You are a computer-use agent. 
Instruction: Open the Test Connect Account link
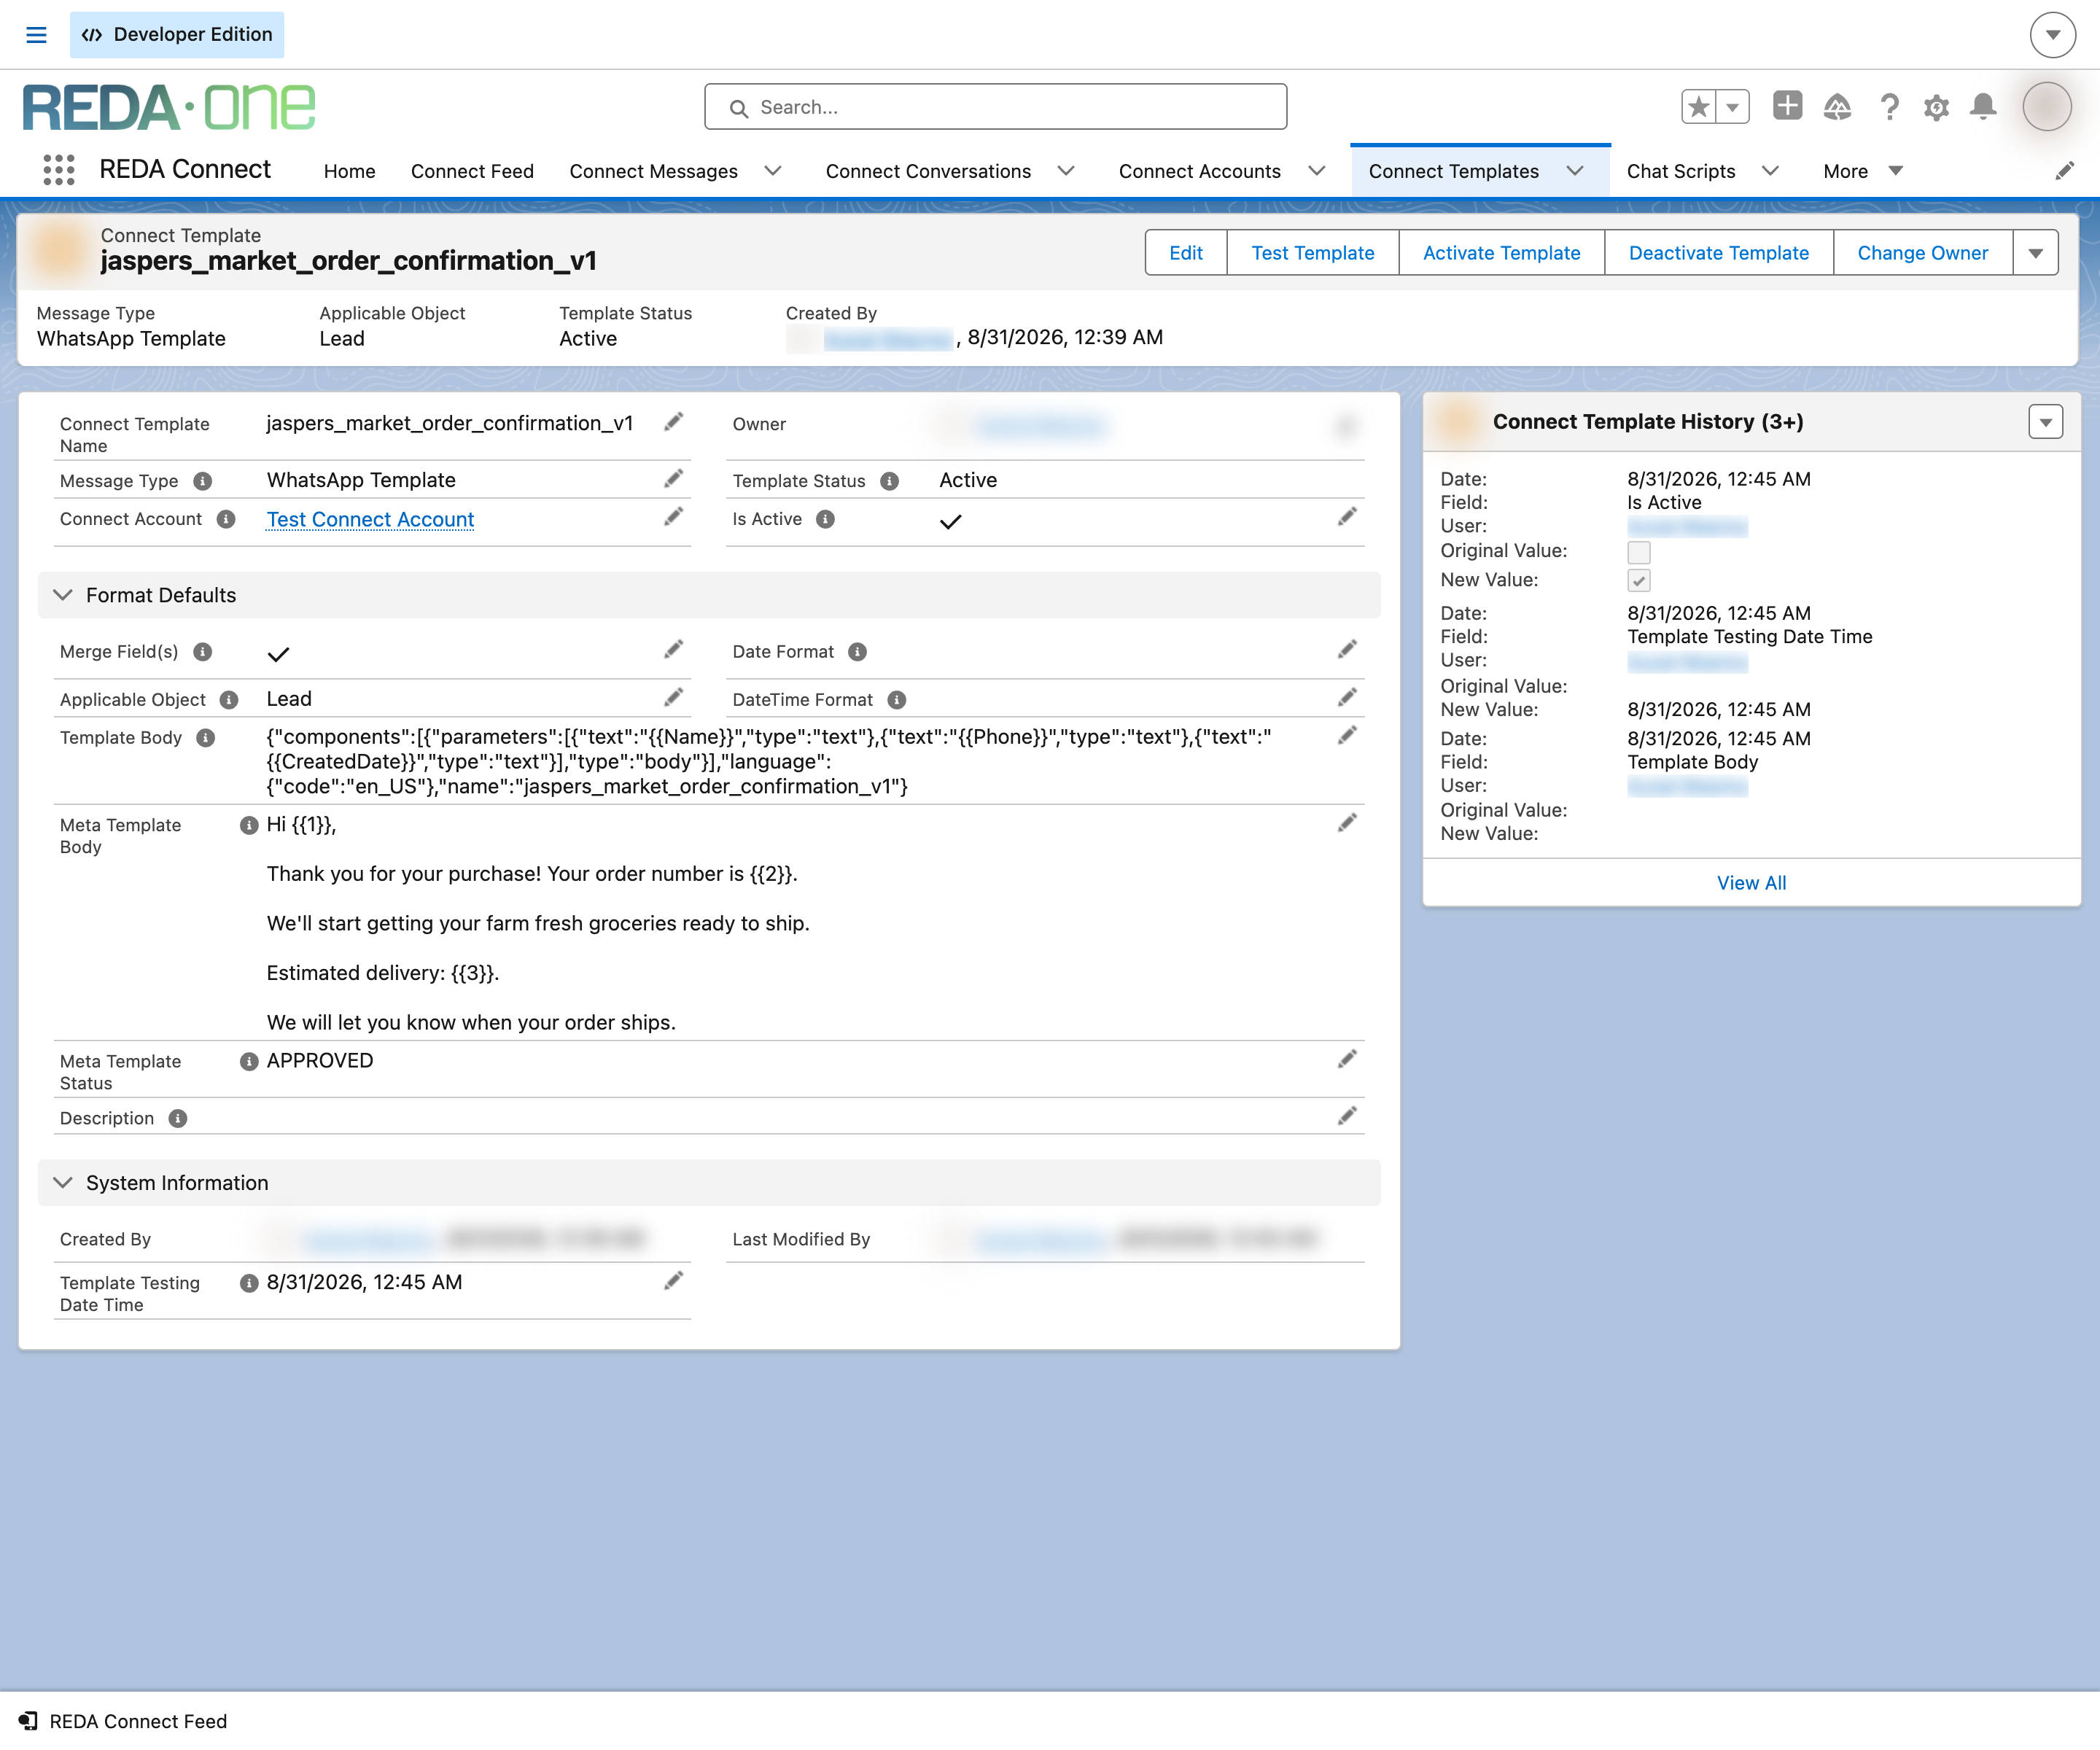[370, 519]
